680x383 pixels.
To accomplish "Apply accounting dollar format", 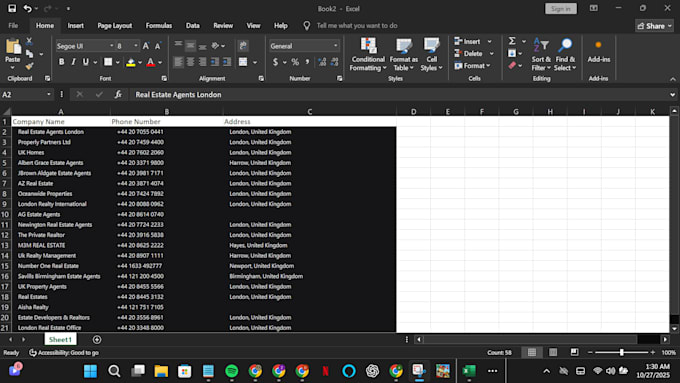I will click(x=275, y=62).
